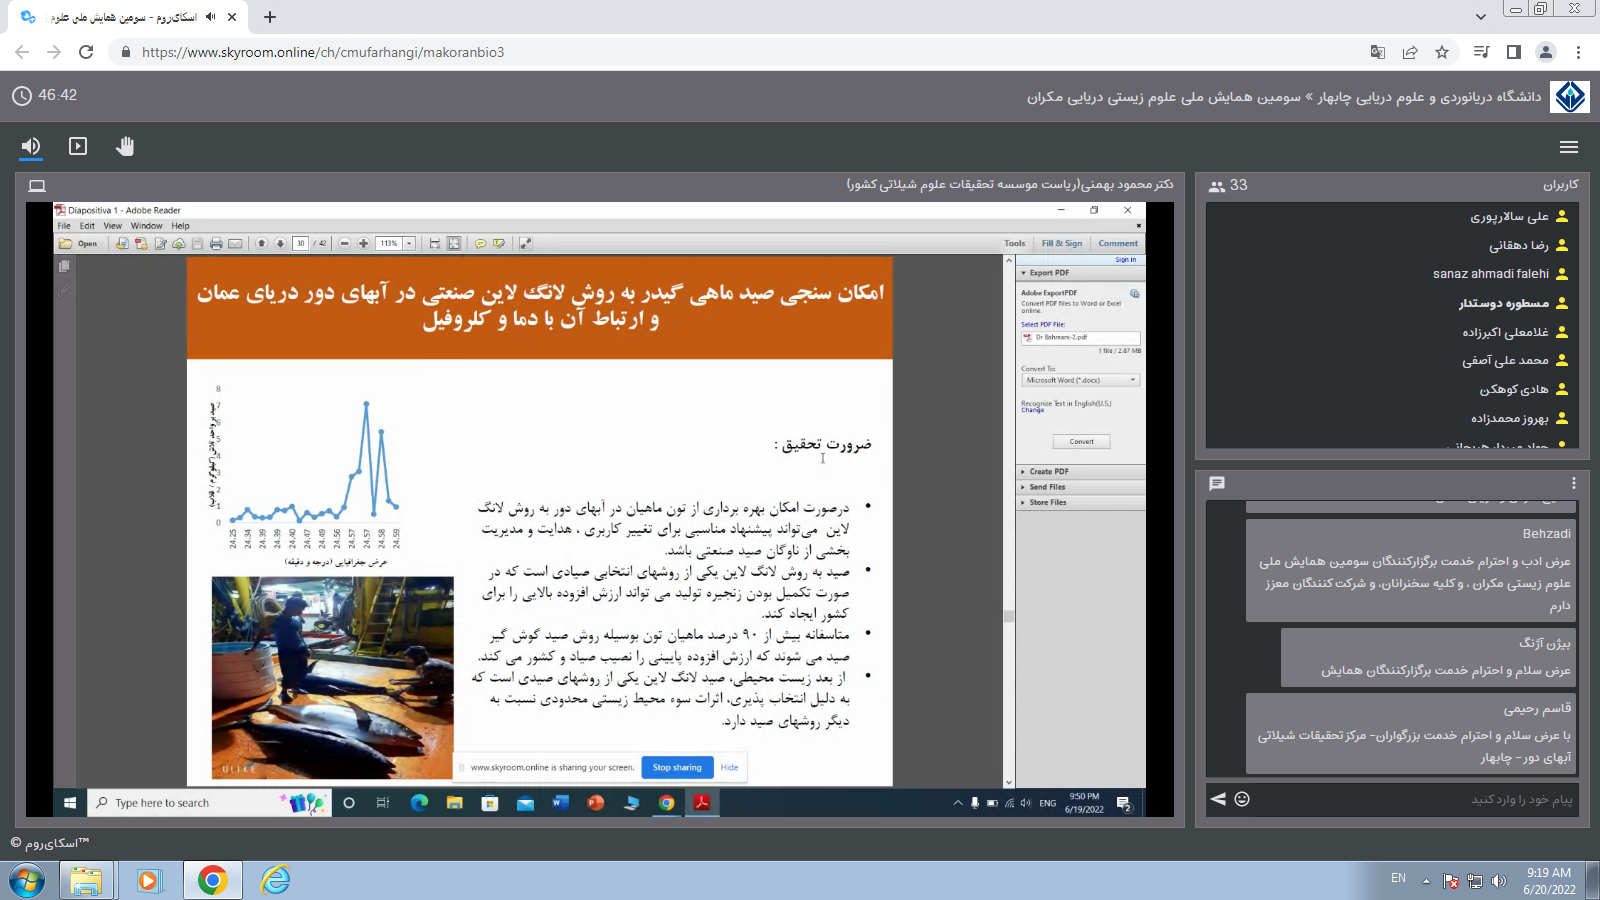Open the Skyroom hamburger menu
1600x900 pixels.
coord(1568,147)
